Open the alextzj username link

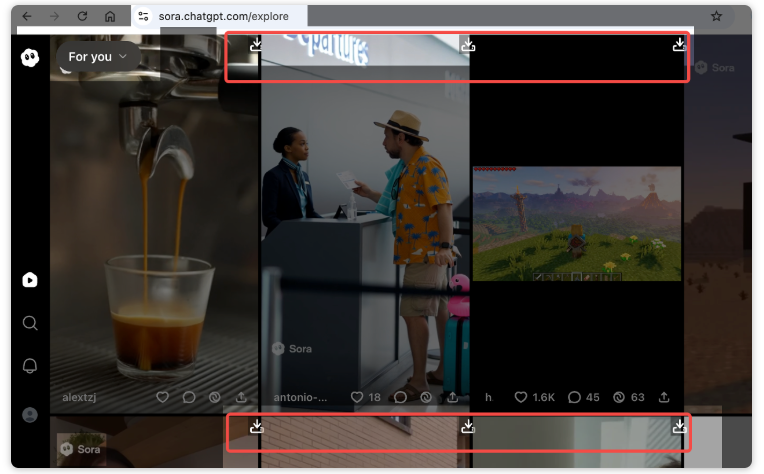79,398
